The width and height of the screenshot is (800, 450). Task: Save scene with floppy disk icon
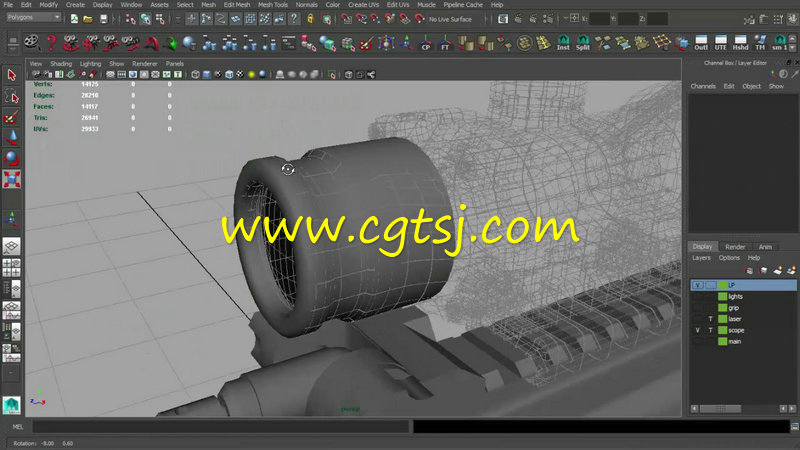pos(104,19)
